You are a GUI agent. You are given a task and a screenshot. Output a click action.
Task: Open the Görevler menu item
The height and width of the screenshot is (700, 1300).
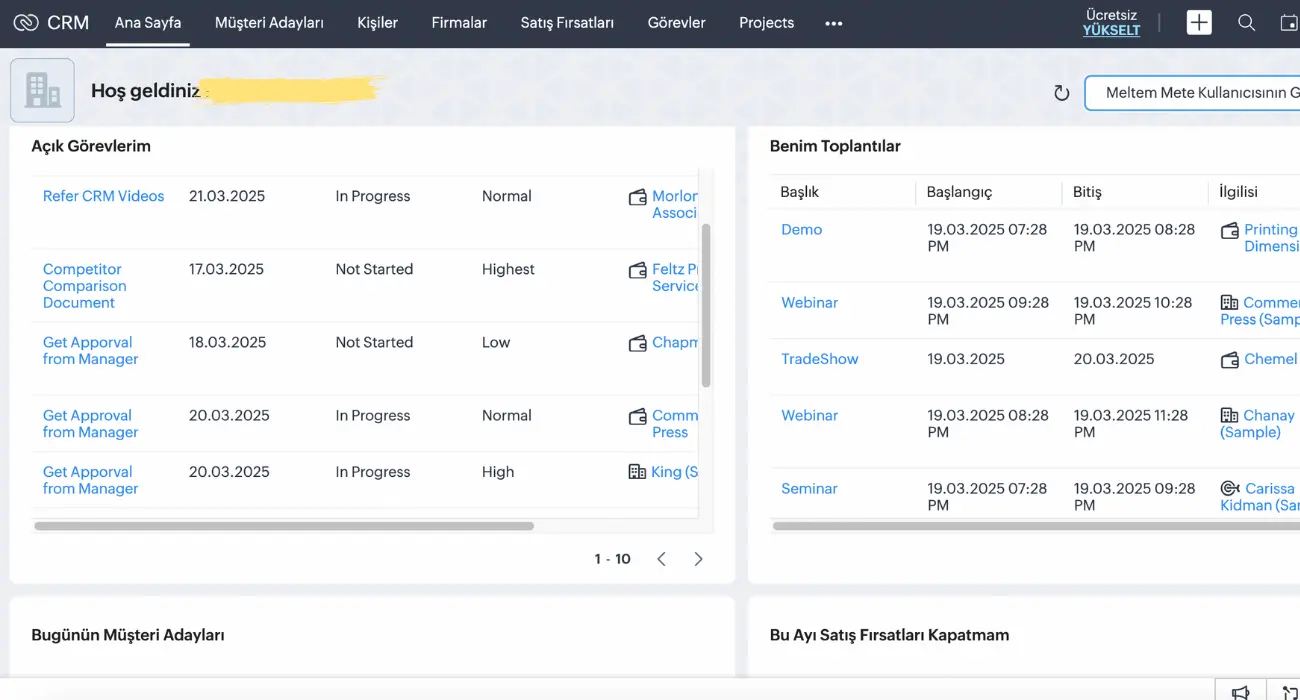676,22
